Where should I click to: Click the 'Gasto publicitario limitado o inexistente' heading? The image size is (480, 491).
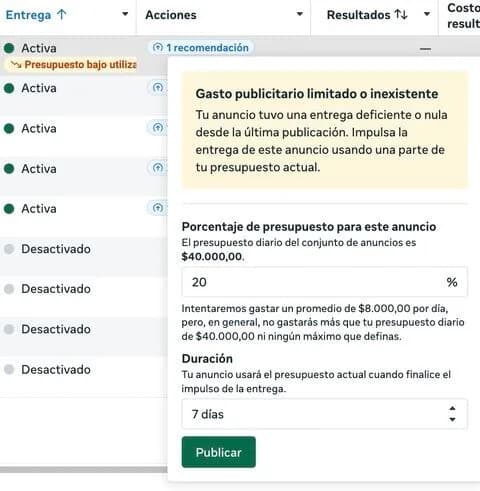(317, 94)
